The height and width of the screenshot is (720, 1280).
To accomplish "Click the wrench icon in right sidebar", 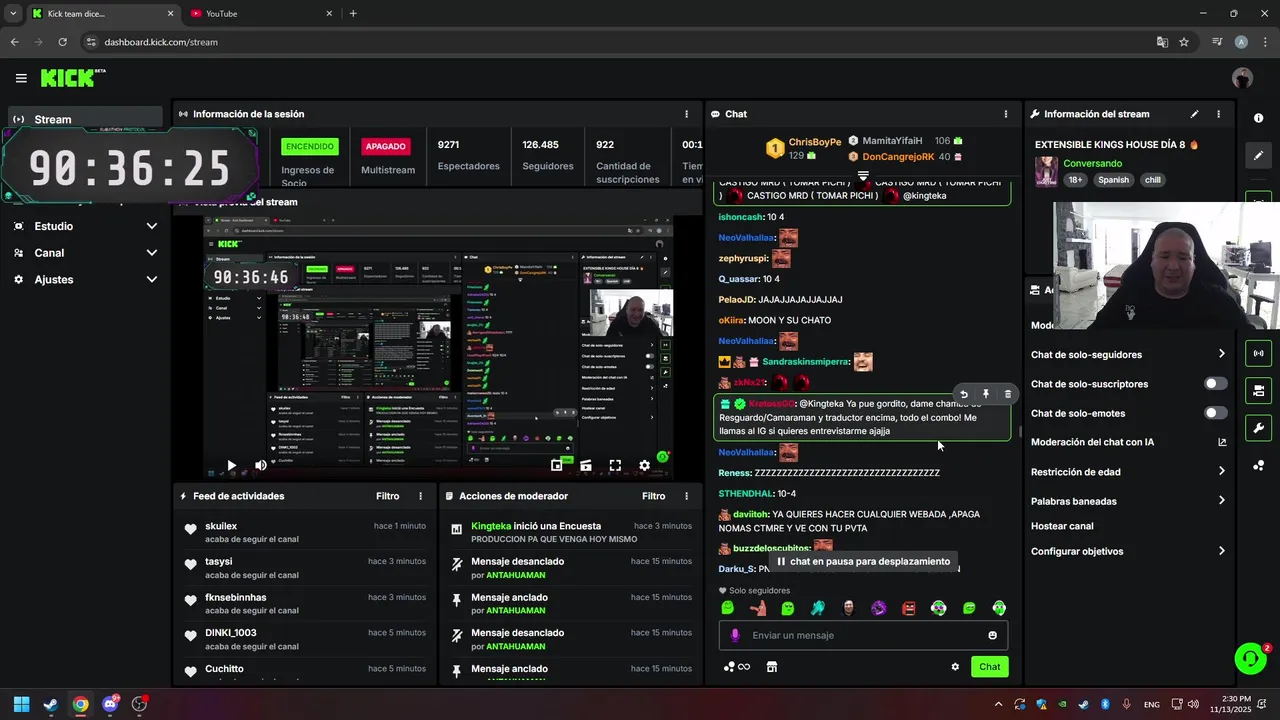I will click(x=1258, y=428).
